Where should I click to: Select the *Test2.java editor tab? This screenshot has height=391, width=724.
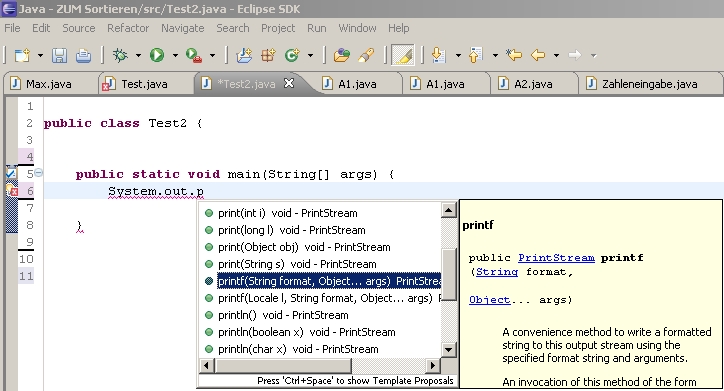(246, 84)
